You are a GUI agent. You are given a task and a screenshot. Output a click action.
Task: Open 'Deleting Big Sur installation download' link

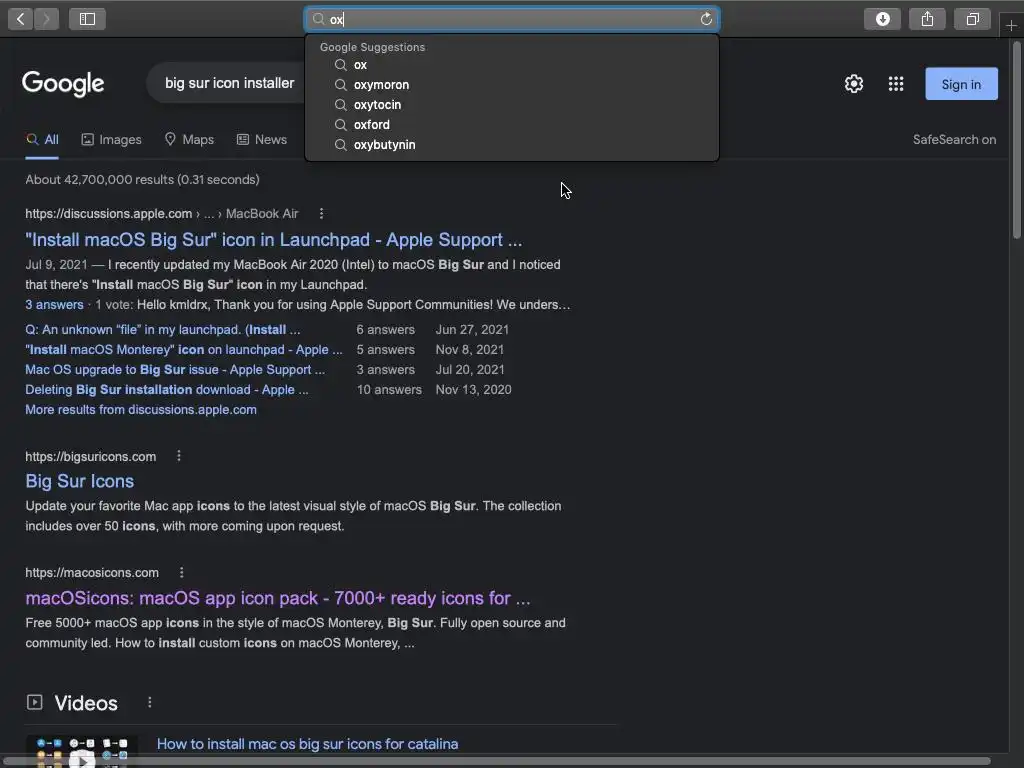(x=167, y=390)
